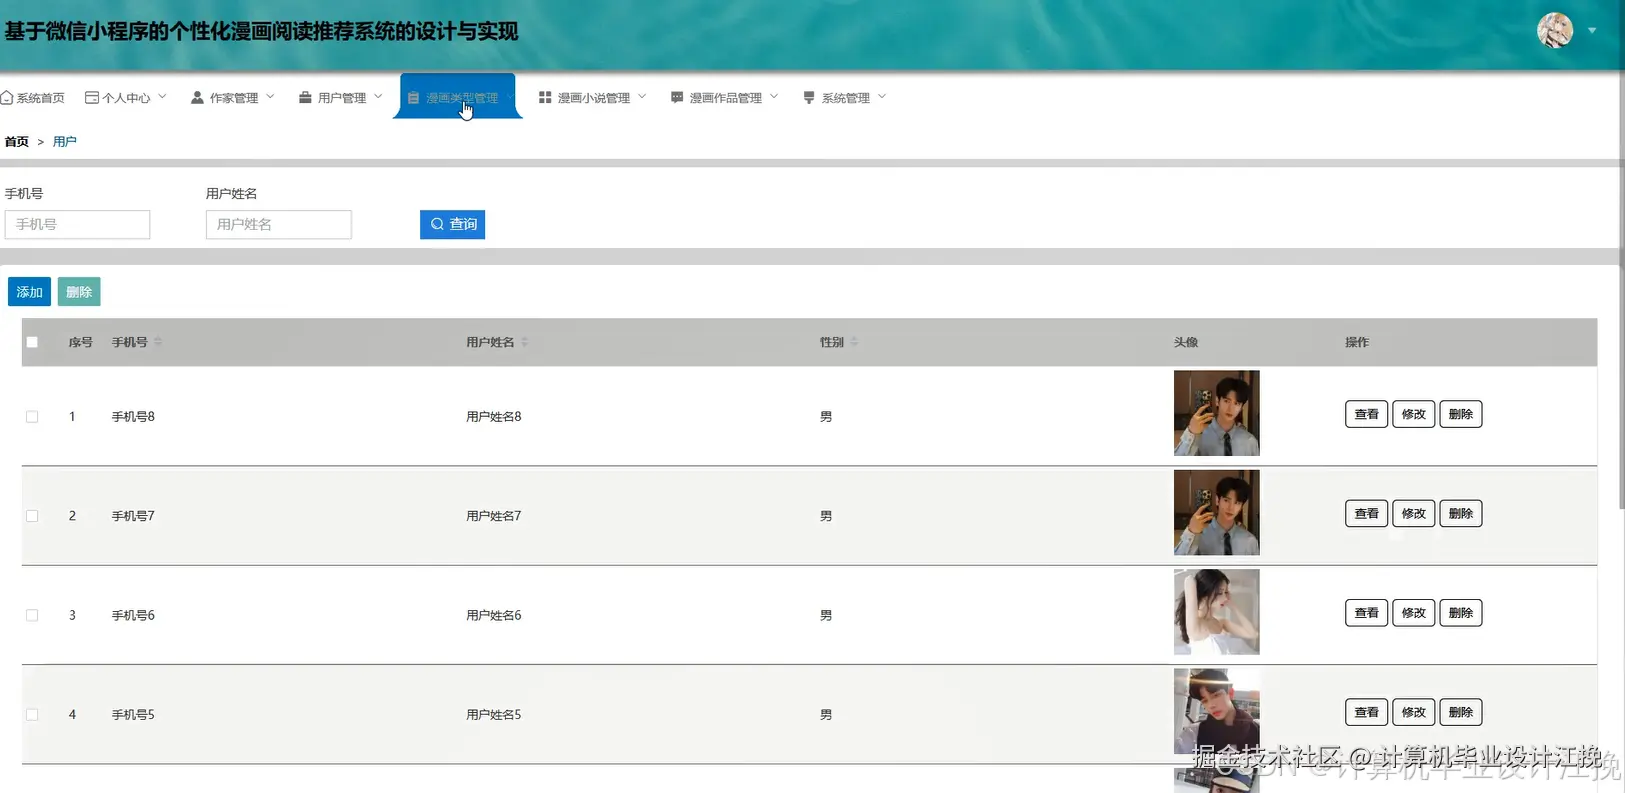Click the person icon for 作家管理
The image size is (1625, 793).
197,98
